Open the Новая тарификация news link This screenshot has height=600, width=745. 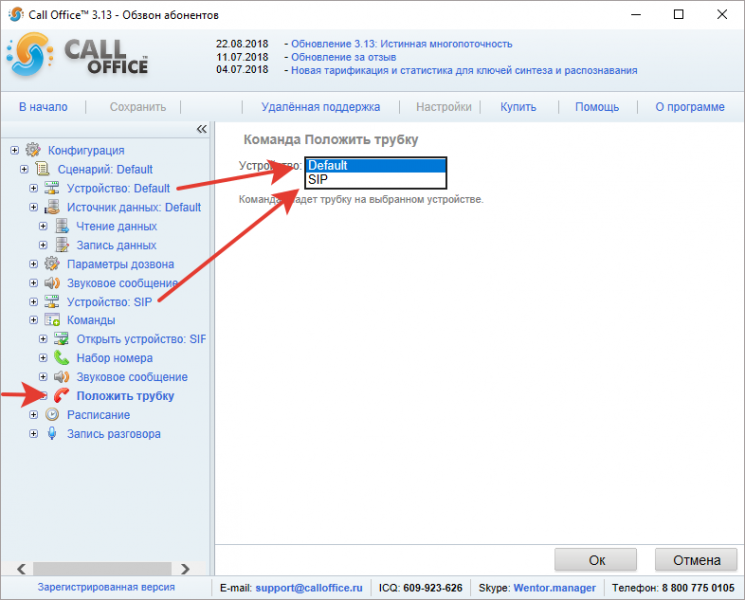tap(464, 70)
